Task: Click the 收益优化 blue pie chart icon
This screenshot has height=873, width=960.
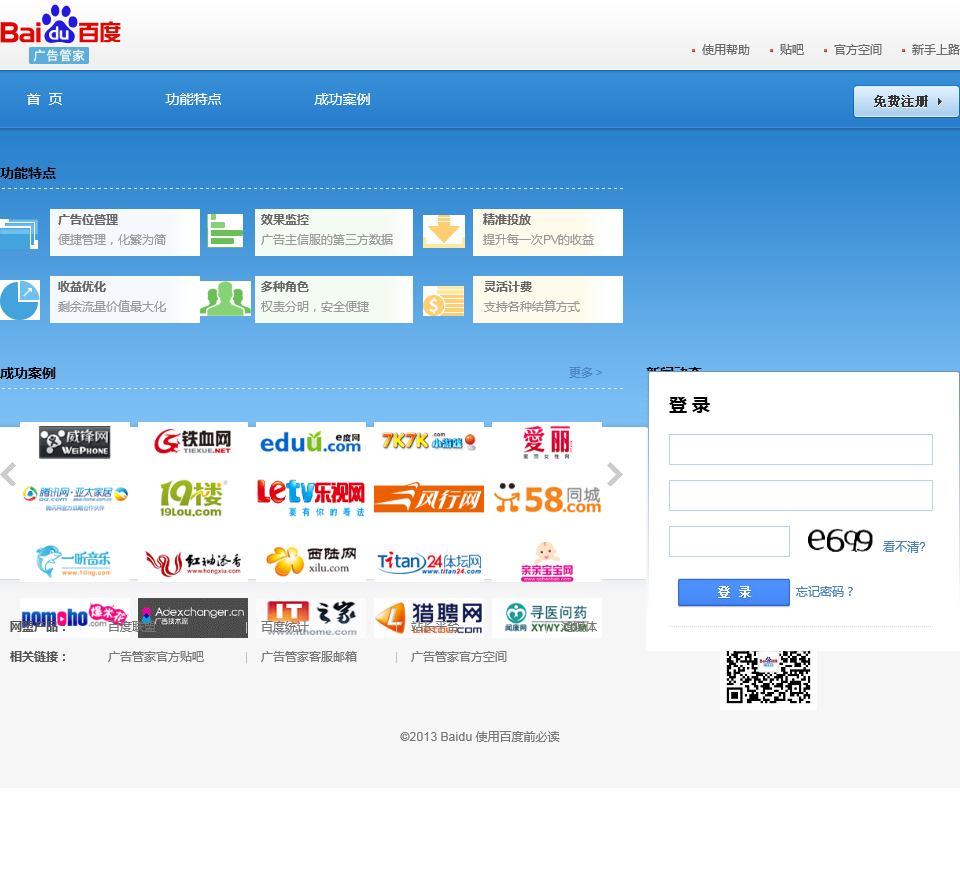Action: [x=20, y=299]
